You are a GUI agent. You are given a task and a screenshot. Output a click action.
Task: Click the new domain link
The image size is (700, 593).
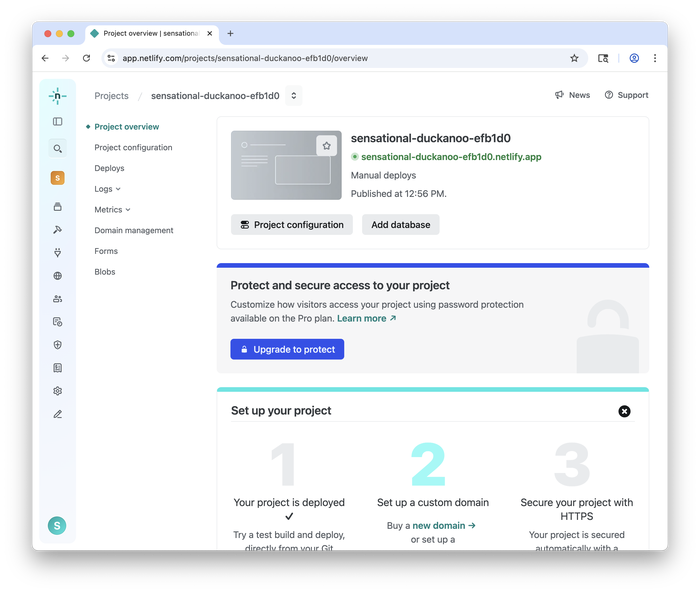(x=444, y=526)
